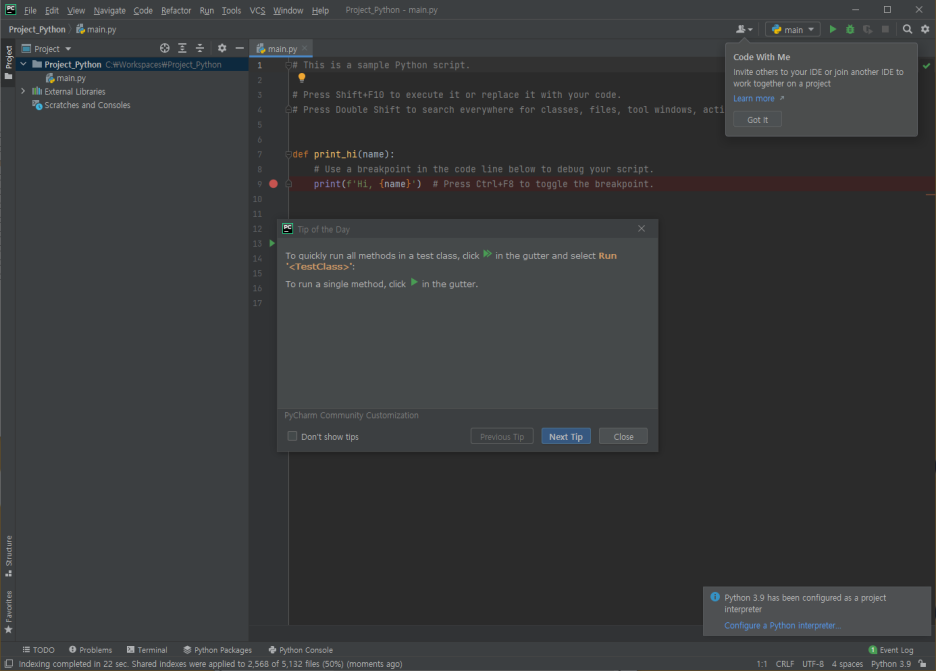
Task: Change 4 spaces indent setting
Action: coord(848,664)
